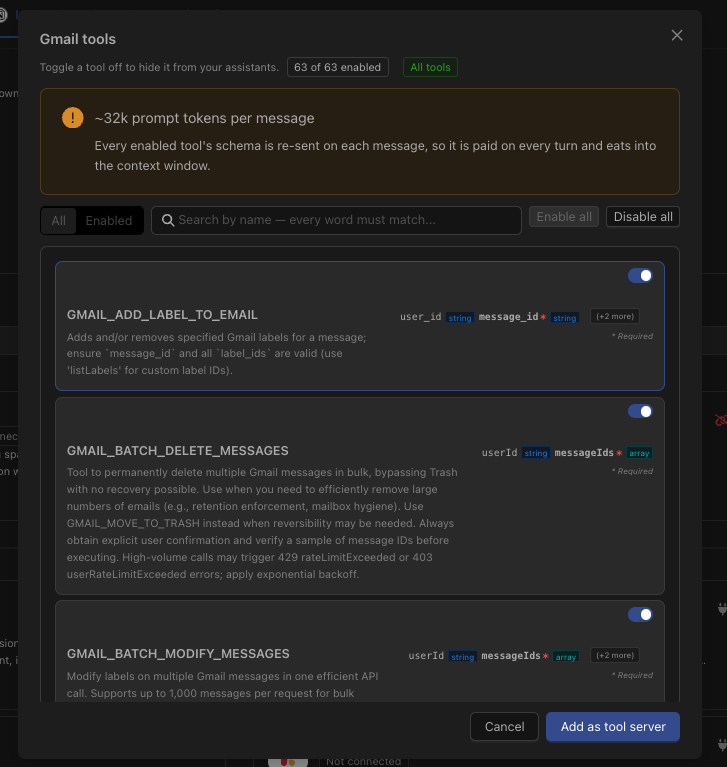
Task: Select the GMAIL_BATCH_DELETE_MESSAGES title
Action: [x=178, y=451]
